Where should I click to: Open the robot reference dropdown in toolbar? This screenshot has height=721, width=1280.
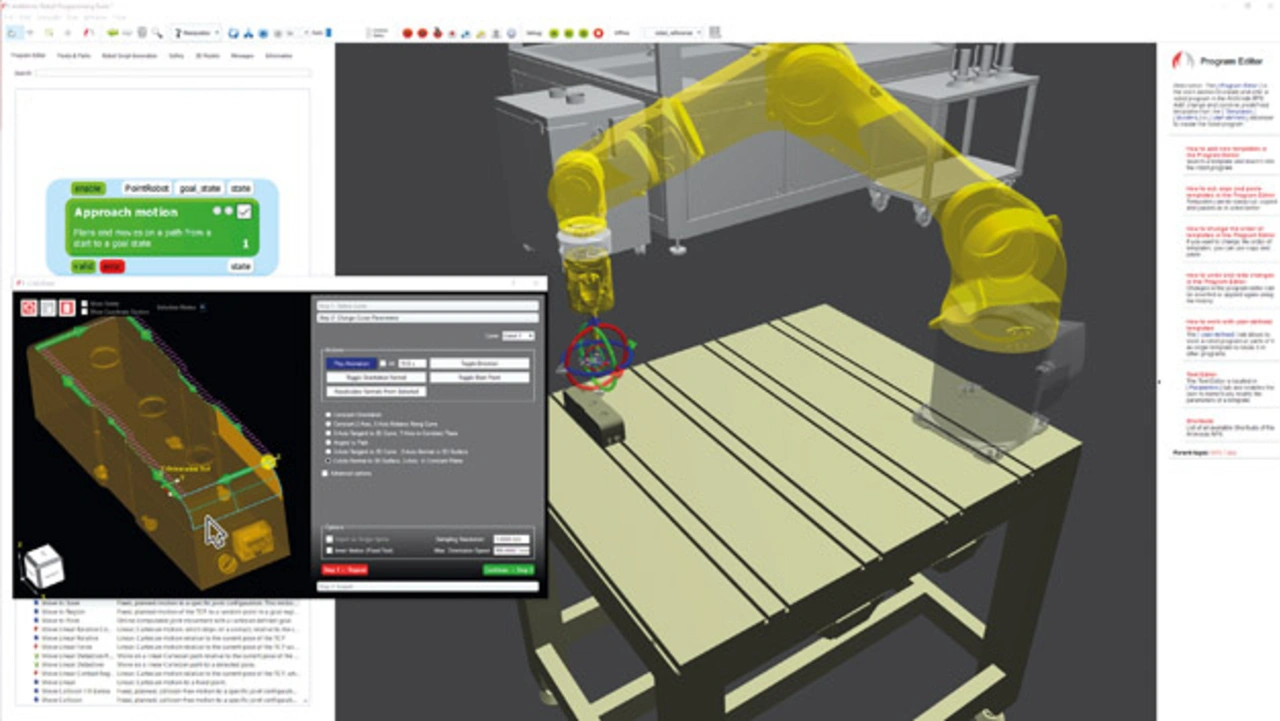[672, 33]
